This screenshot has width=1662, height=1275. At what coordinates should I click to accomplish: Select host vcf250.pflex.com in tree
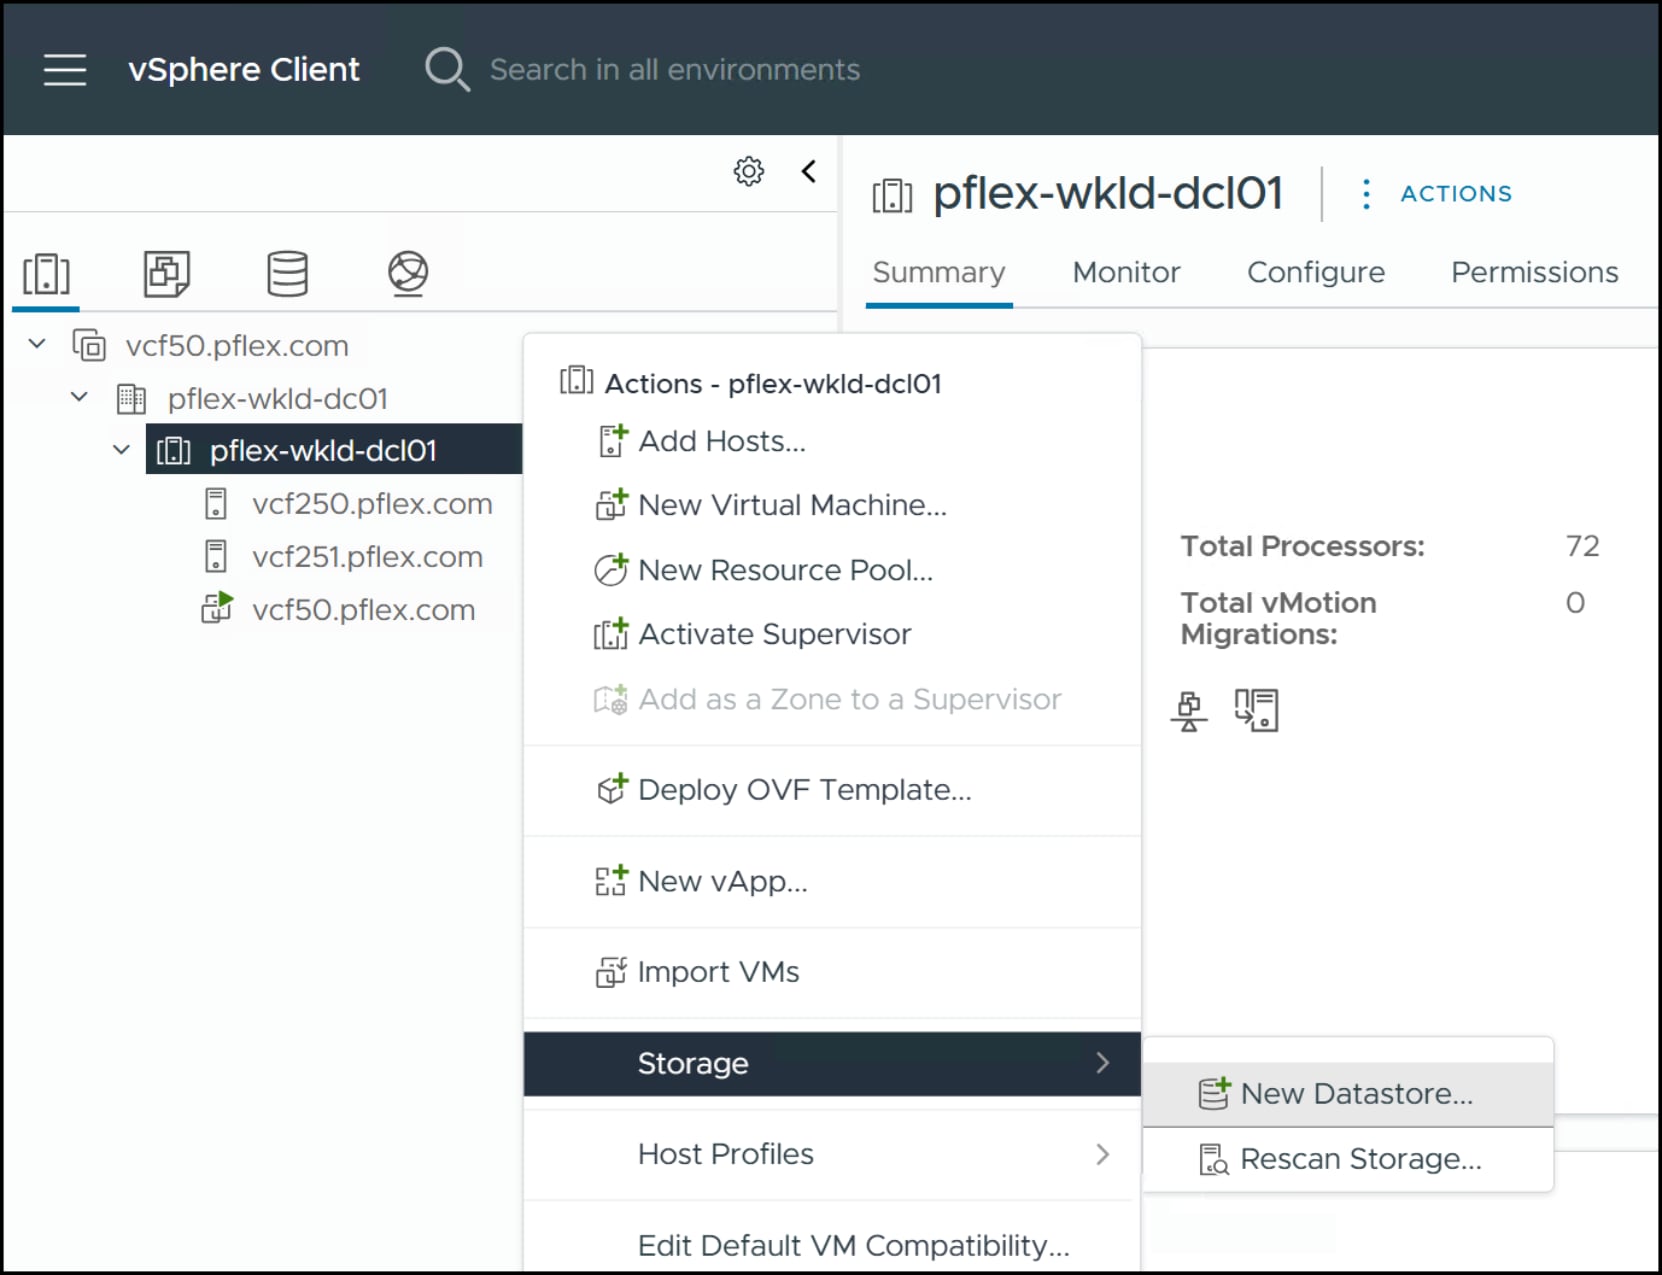coord(372,503)
